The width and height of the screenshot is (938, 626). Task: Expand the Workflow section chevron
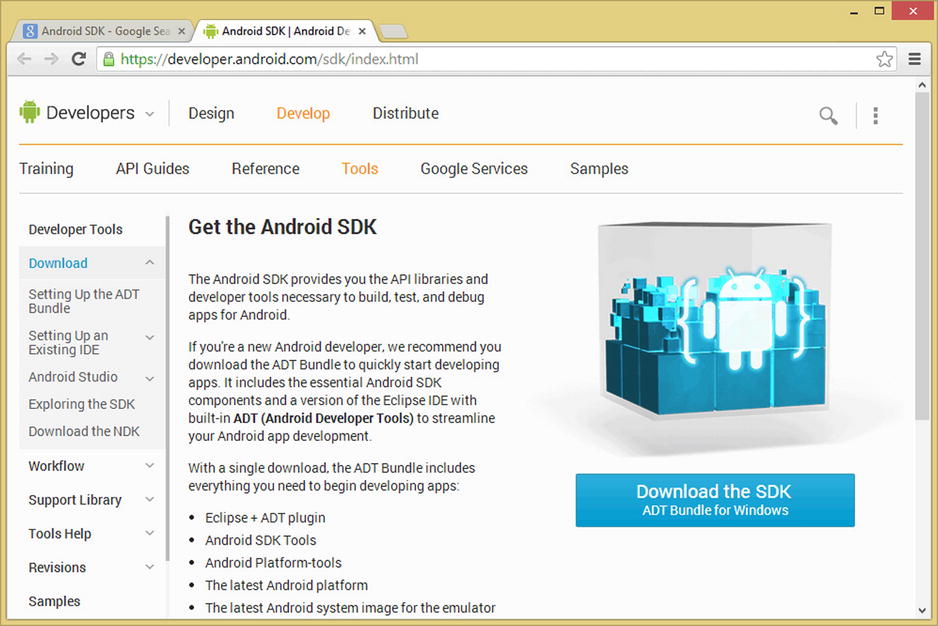(150, 465)
